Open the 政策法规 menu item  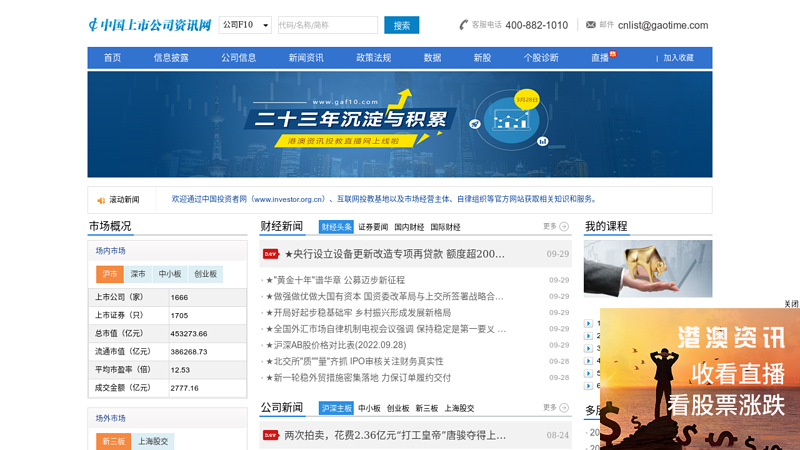pos(373,58)
